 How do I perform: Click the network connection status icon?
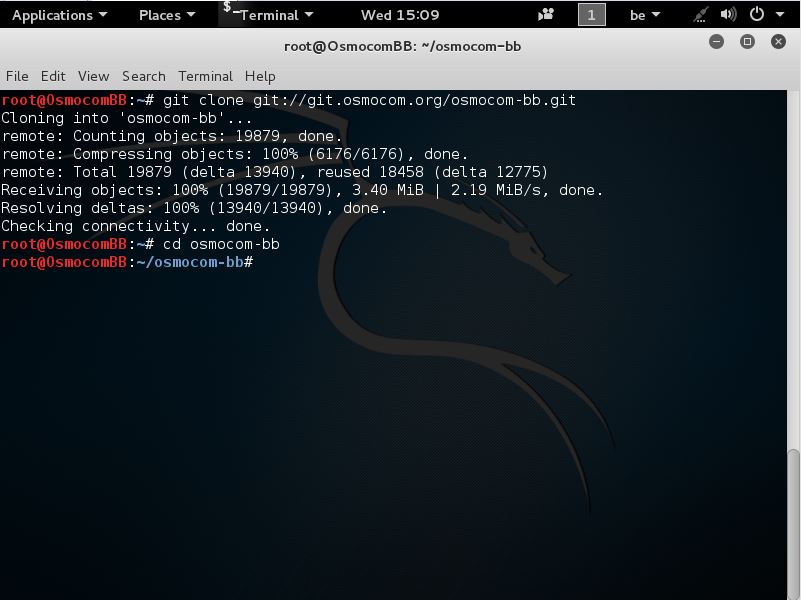click(700, 15)
